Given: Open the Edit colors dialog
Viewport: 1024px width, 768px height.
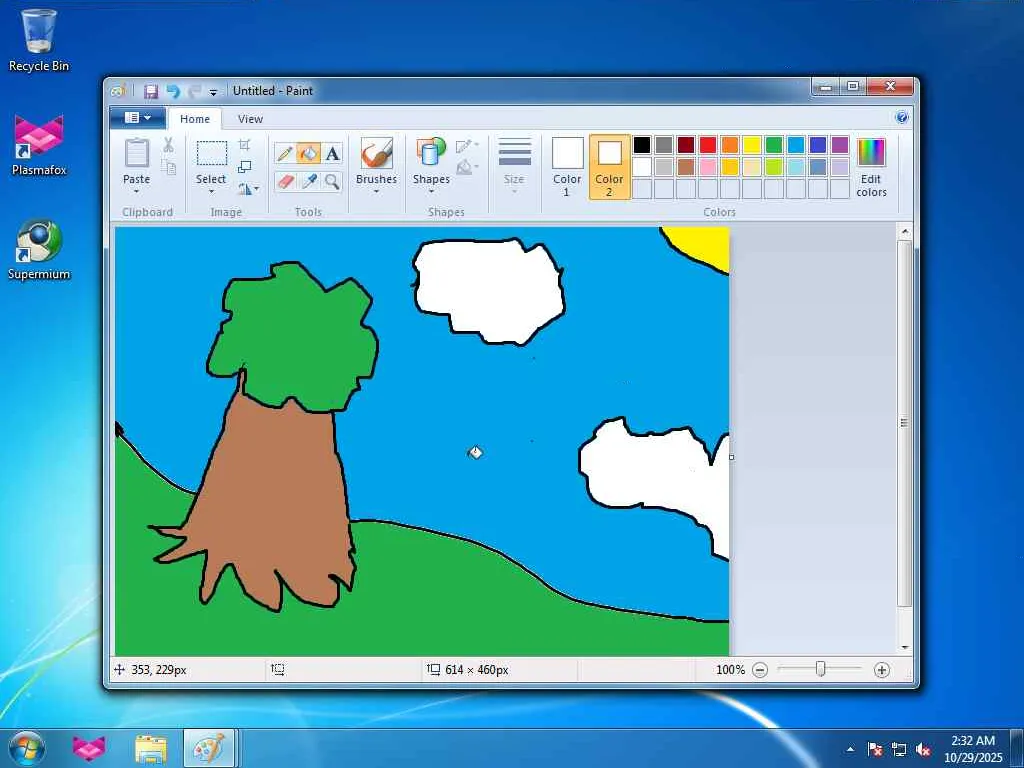Looking at the screenshot, I should [x=871, y=167].
